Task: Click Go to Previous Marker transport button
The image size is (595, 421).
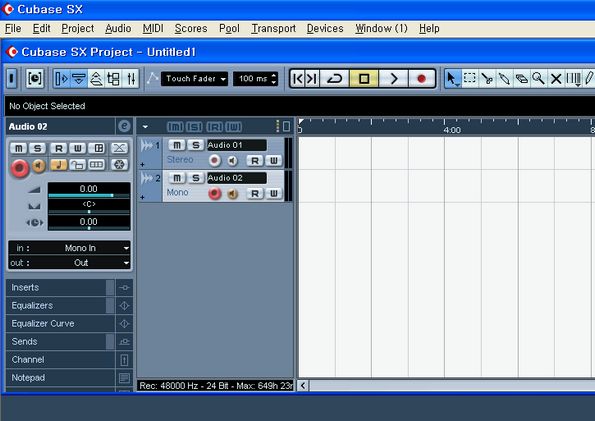Action: (298, 79)
